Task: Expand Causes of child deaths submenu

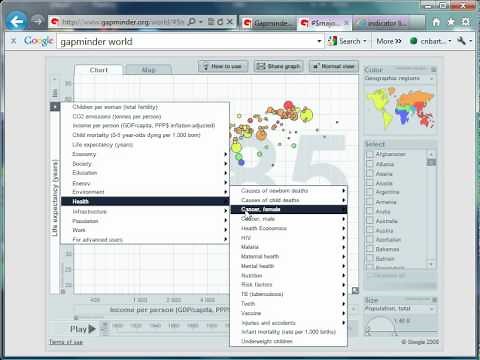Action: point(289,200)
